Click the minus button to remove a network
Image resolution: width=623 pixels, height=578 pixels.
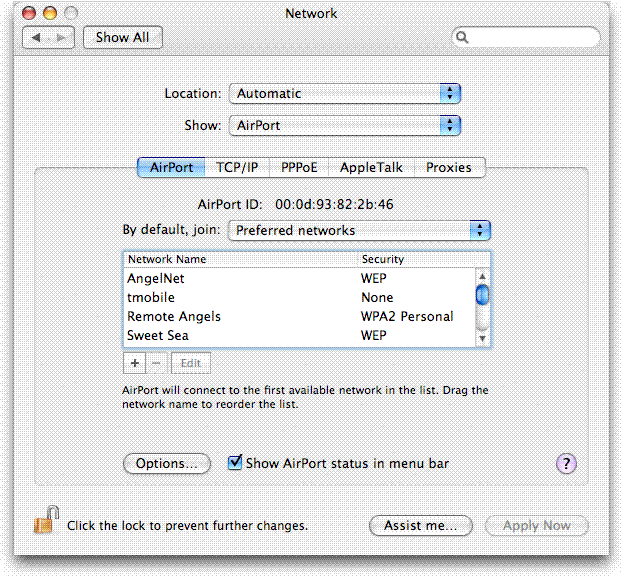[157, 363]
